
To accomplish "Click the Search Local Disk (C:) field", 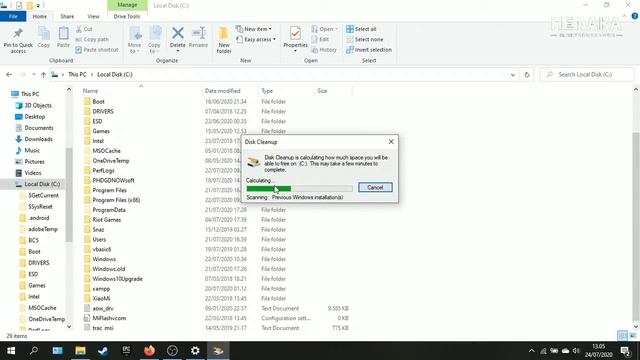I will (x=587, y=75).
